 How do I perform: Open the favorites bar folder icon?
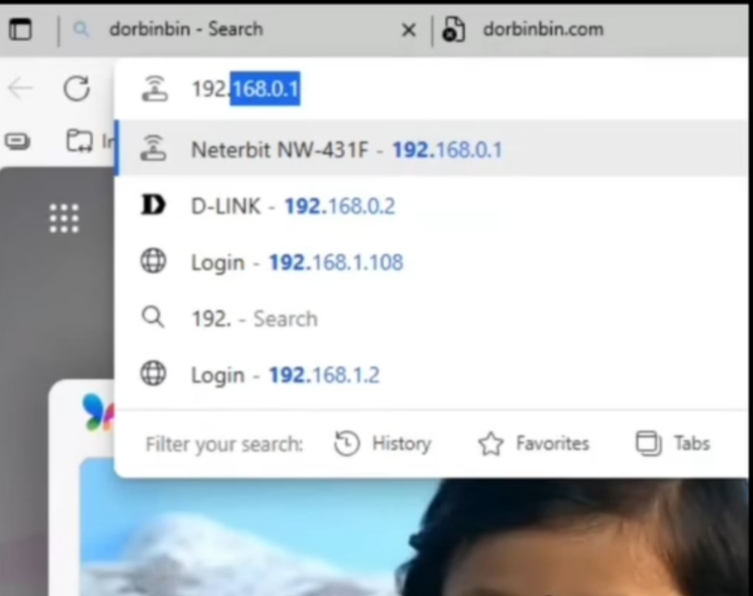coord(79,141)
